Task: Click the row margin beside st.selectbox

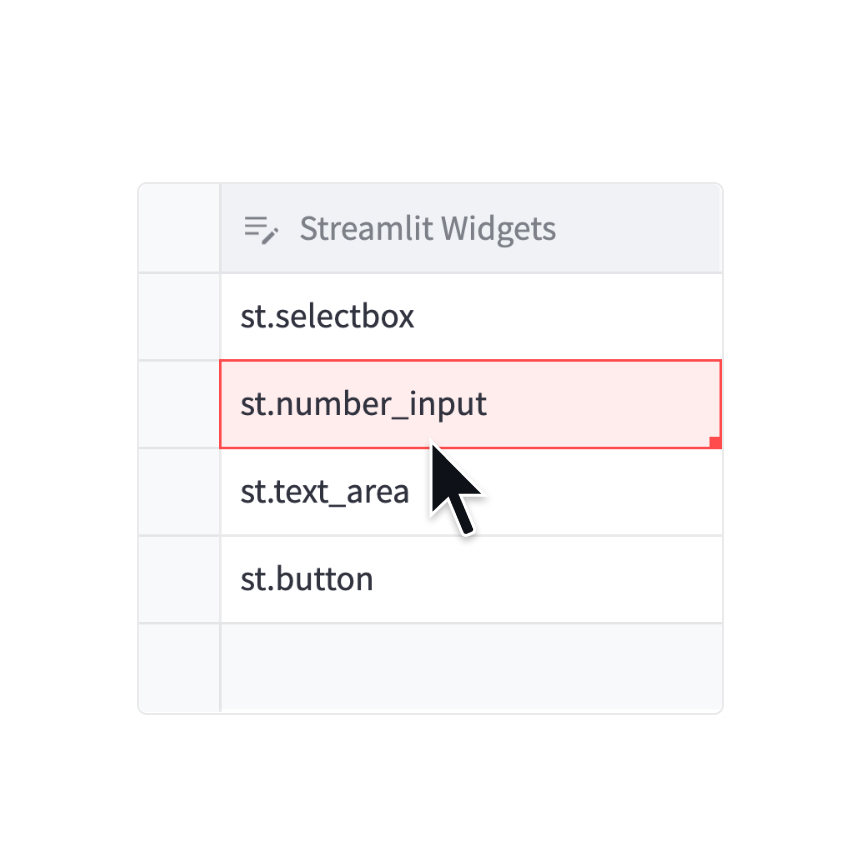Action: pos(179,316)
